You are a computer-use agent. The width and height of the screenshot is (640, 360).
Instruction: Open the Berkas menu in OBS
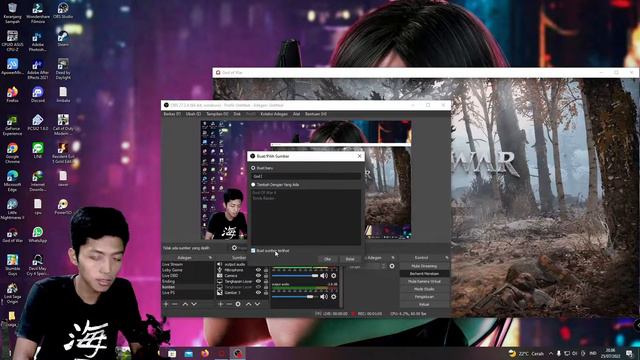pos(172,114)
